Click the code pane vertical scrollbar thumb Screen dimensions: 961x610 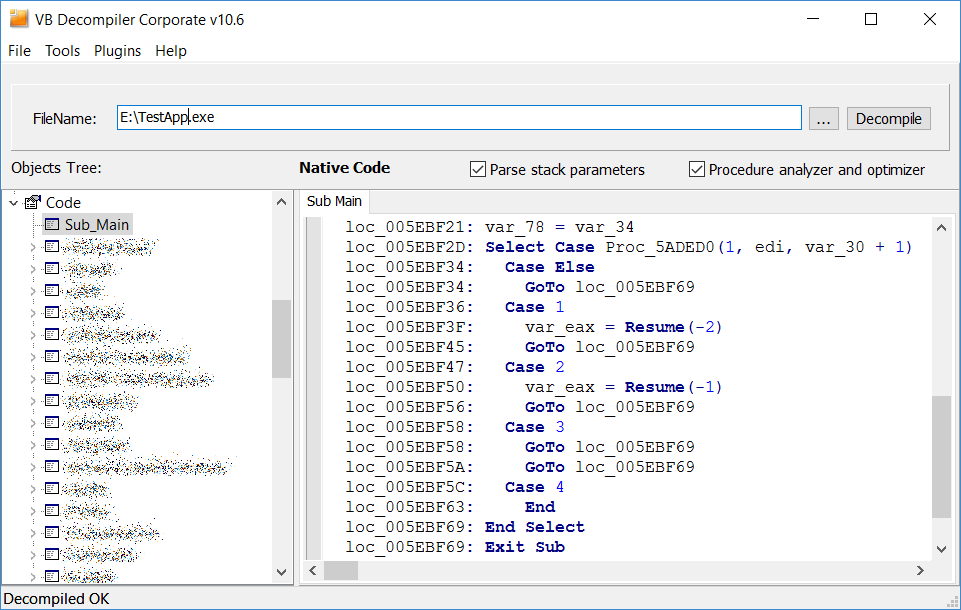point(941,457)
